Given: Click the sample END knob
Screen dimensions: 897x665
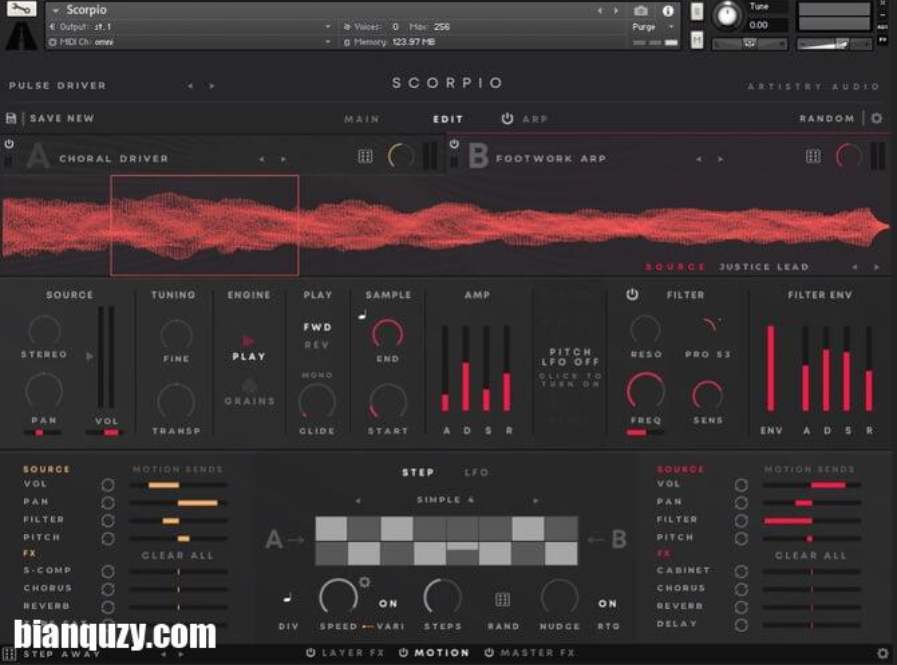Looking at the screenshot, I should 387,335.
